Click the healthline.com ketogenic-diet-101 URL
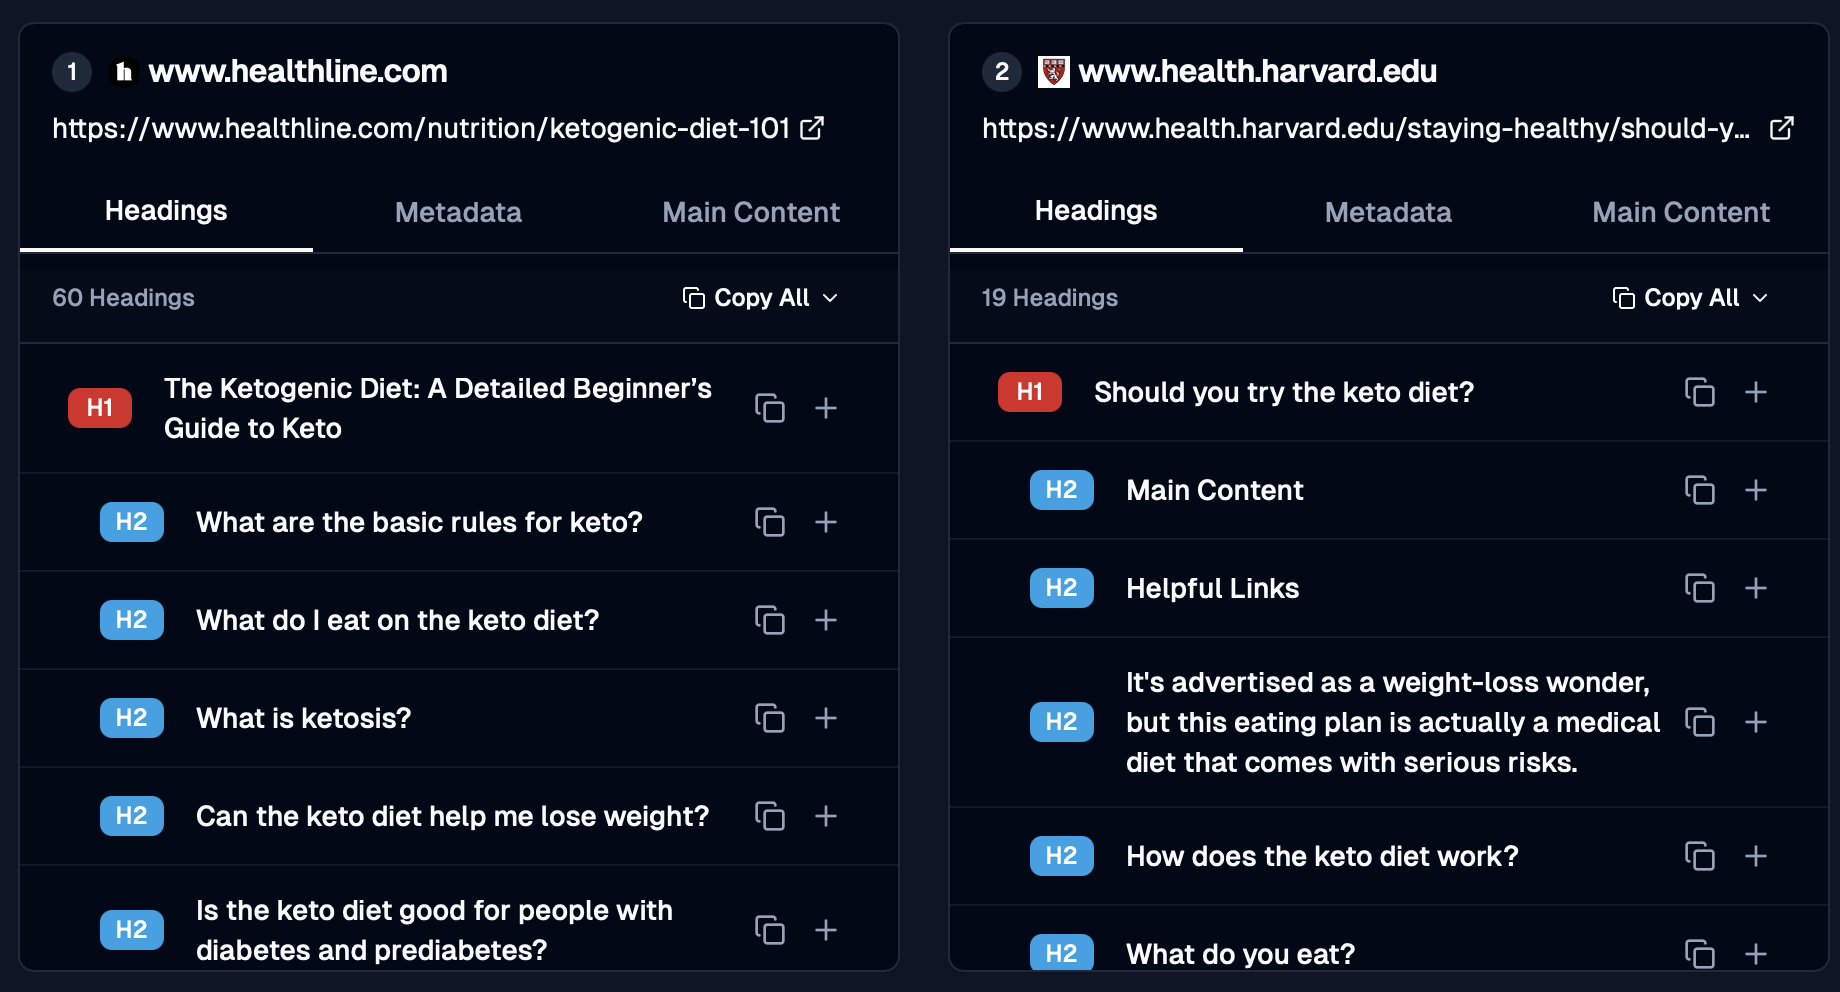Screen dimensions: 1840x992 420,128
